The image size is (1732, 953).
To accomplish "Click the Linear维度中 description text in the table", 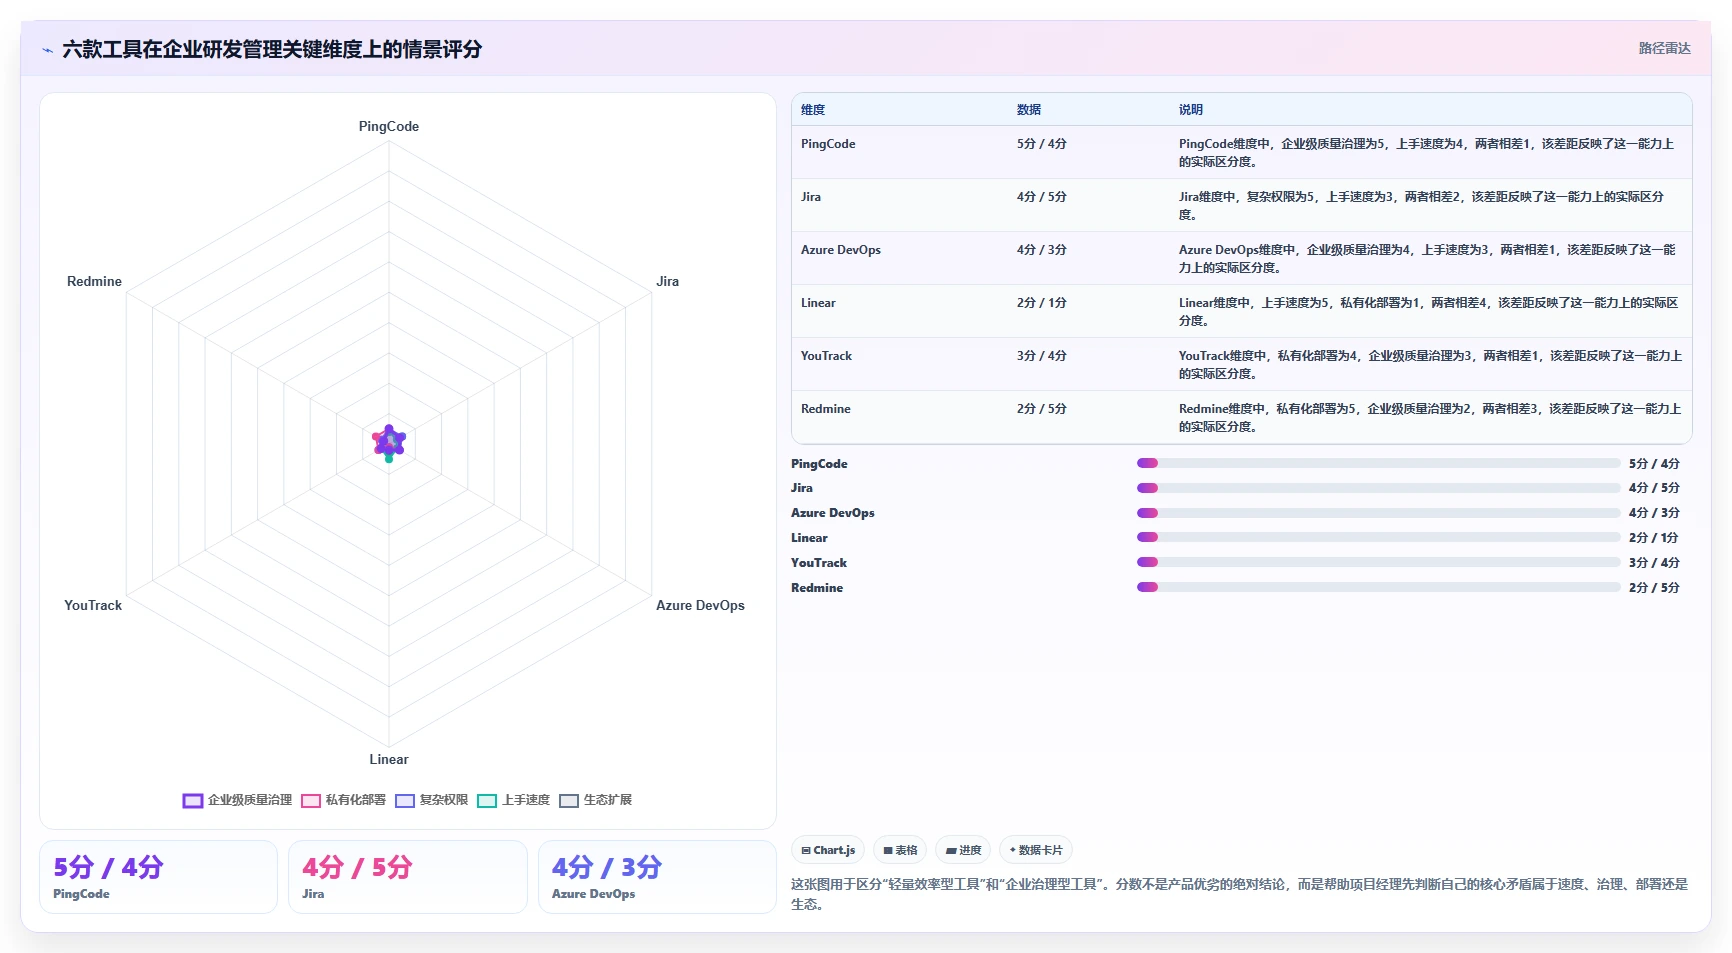I will point(1428,312).
